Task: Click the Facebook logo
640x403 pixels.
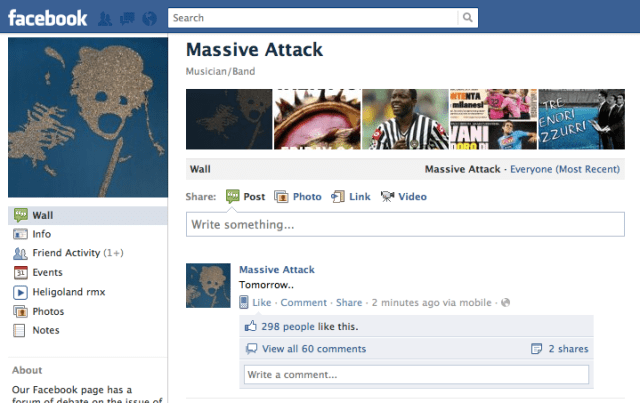Action: coord(48,17)
